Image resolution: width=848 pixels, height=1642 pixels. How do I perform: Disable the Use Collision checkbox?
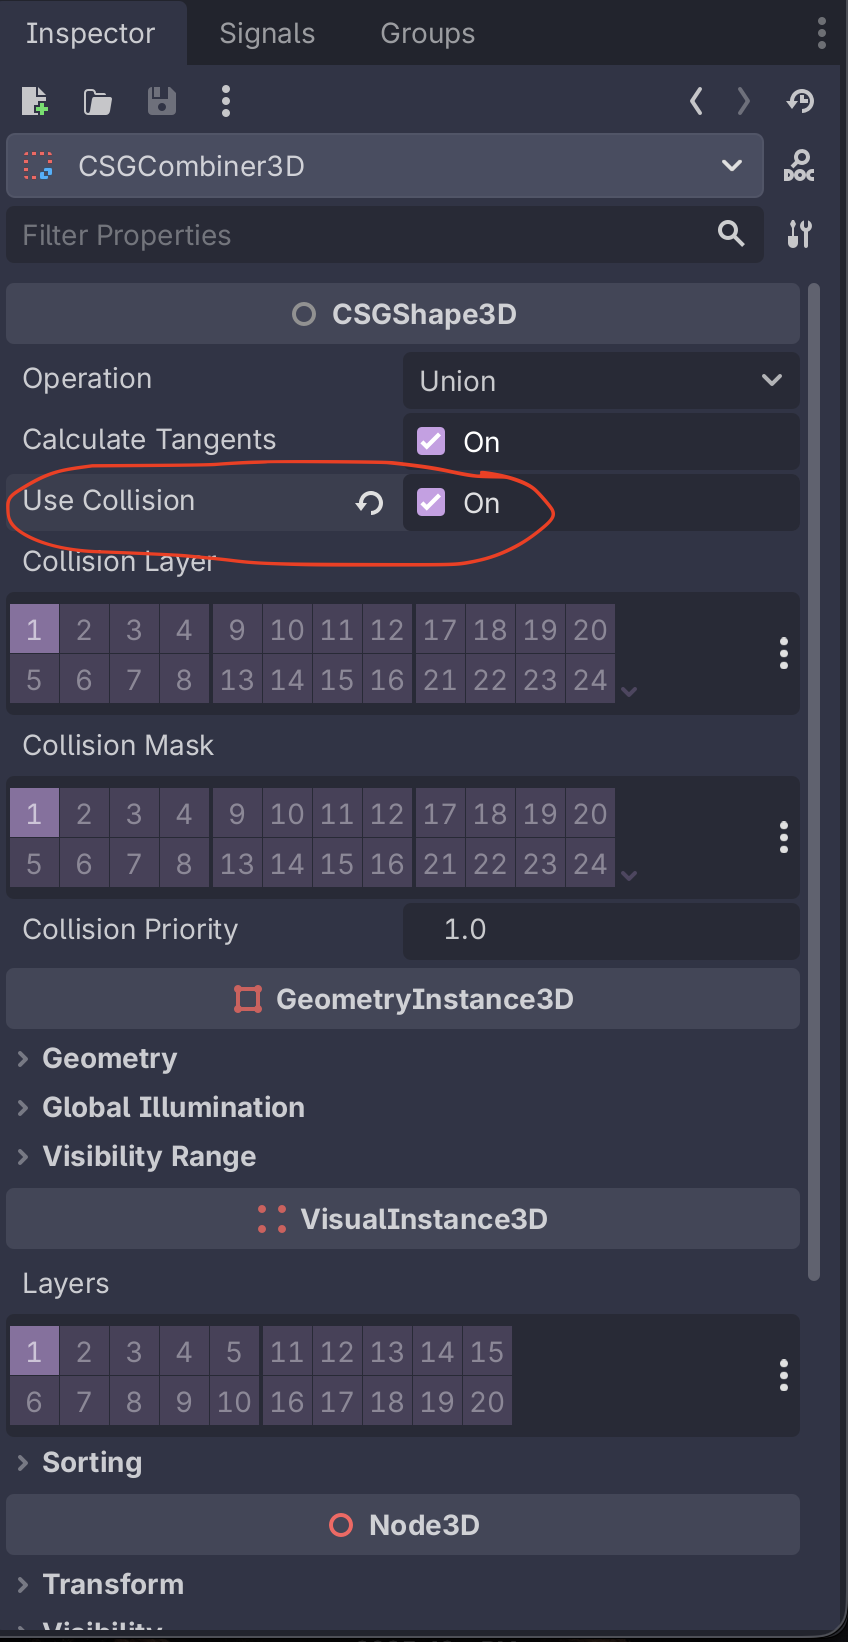coord(430,502)
